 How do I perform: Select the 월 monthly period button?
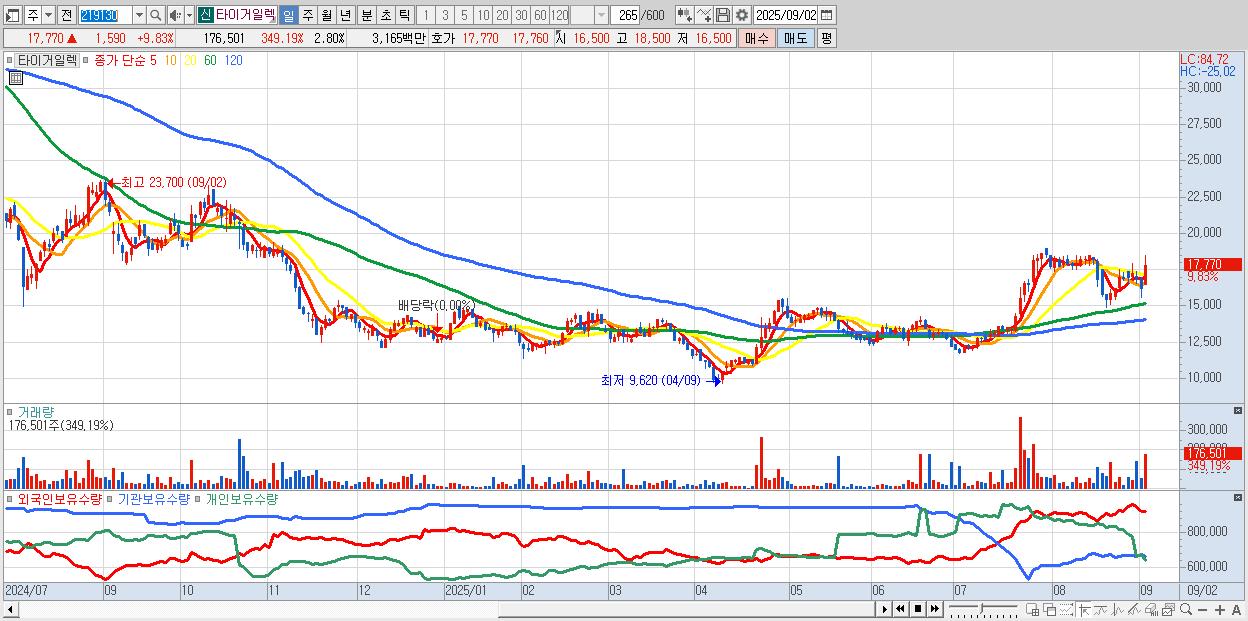(326, 15)
